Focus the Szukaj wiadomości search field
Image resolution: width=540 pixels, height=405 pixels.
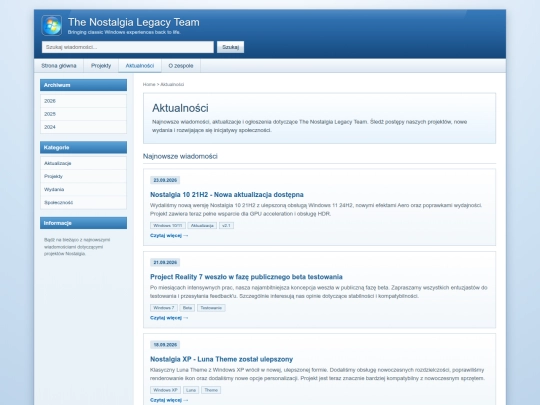click(x=128, y=47)
